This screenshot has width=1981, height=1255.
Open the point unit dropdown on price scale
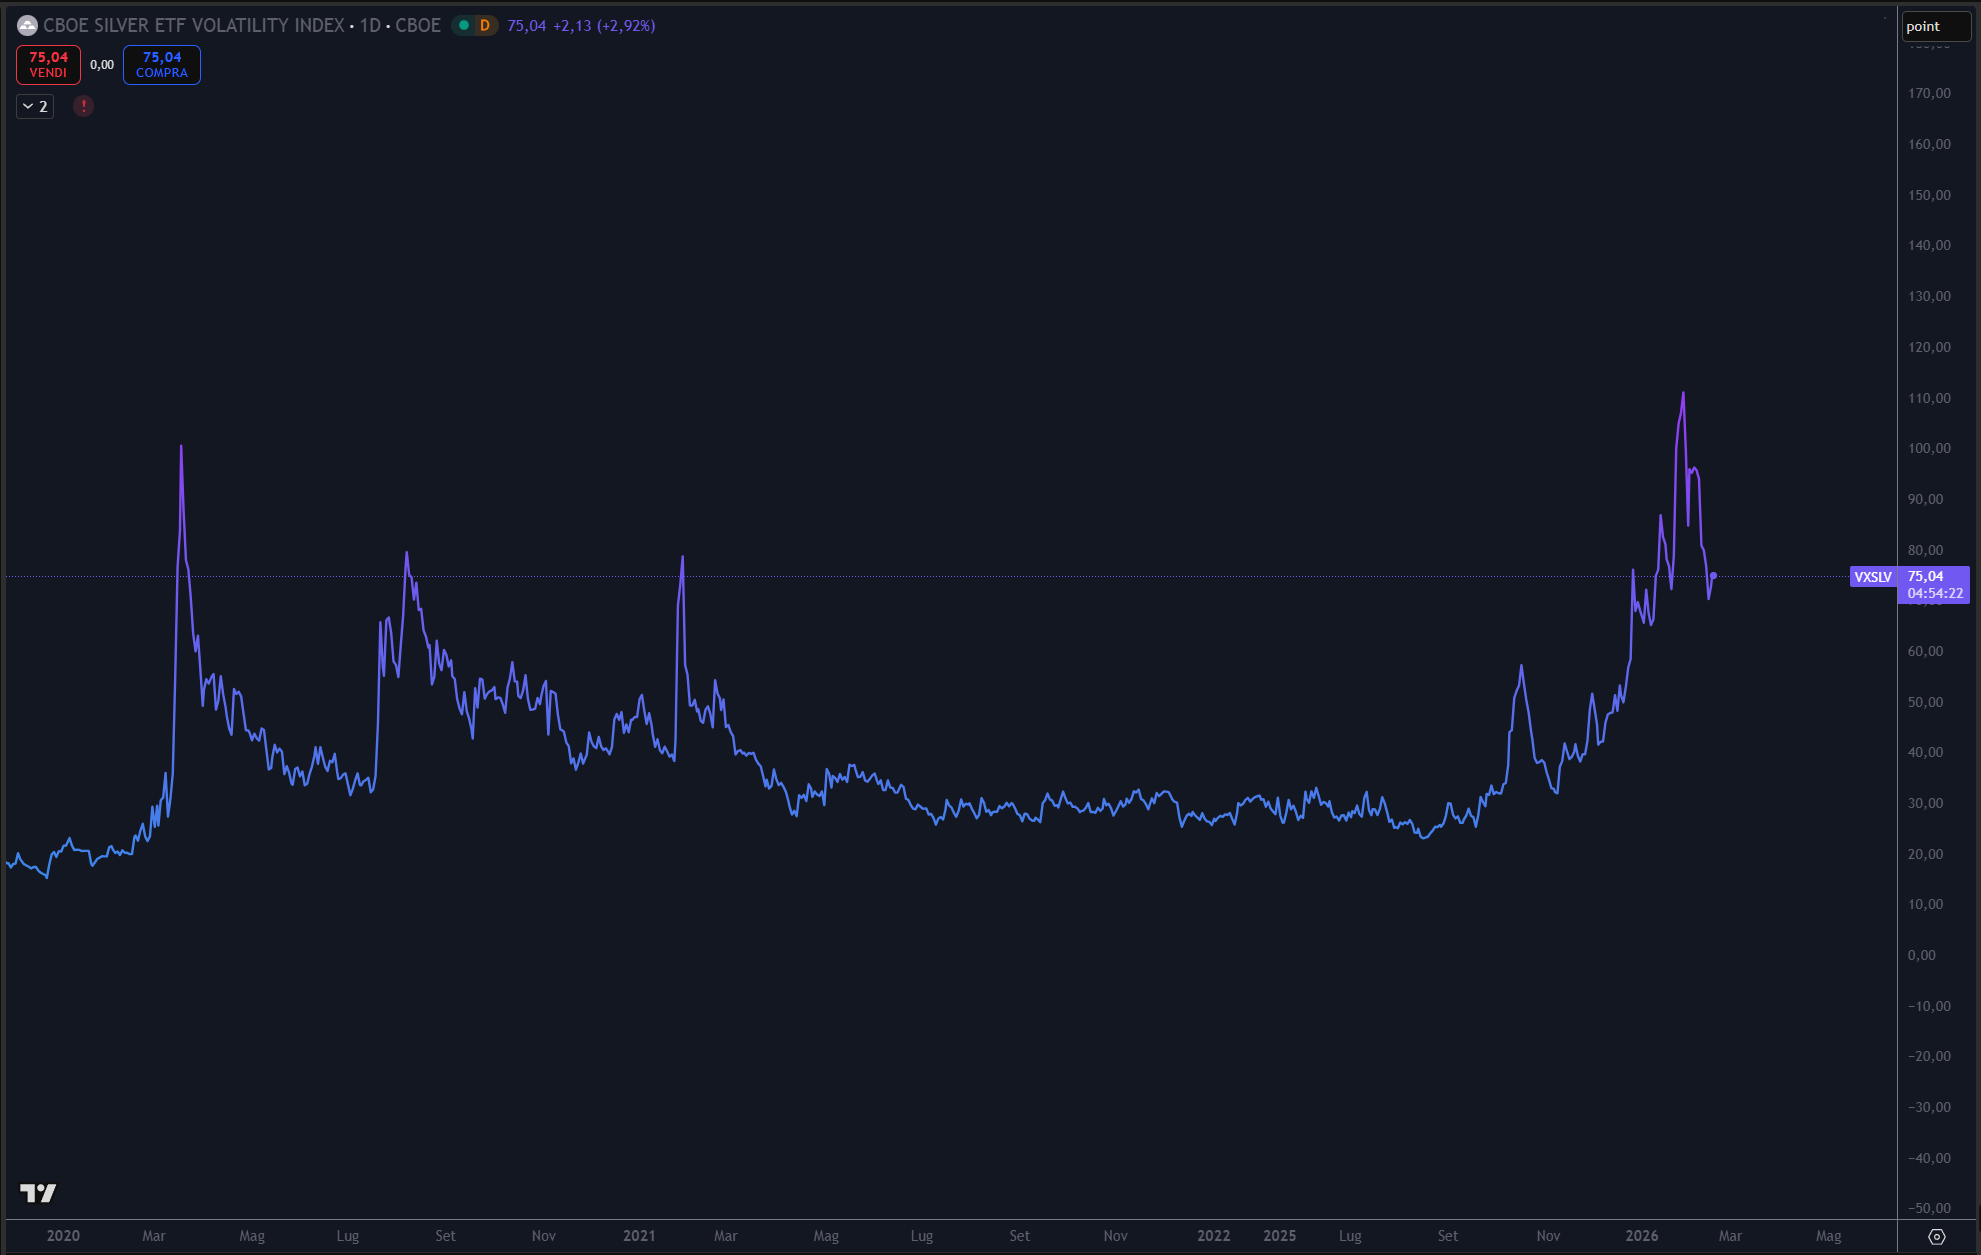(x=1934, y=26)
